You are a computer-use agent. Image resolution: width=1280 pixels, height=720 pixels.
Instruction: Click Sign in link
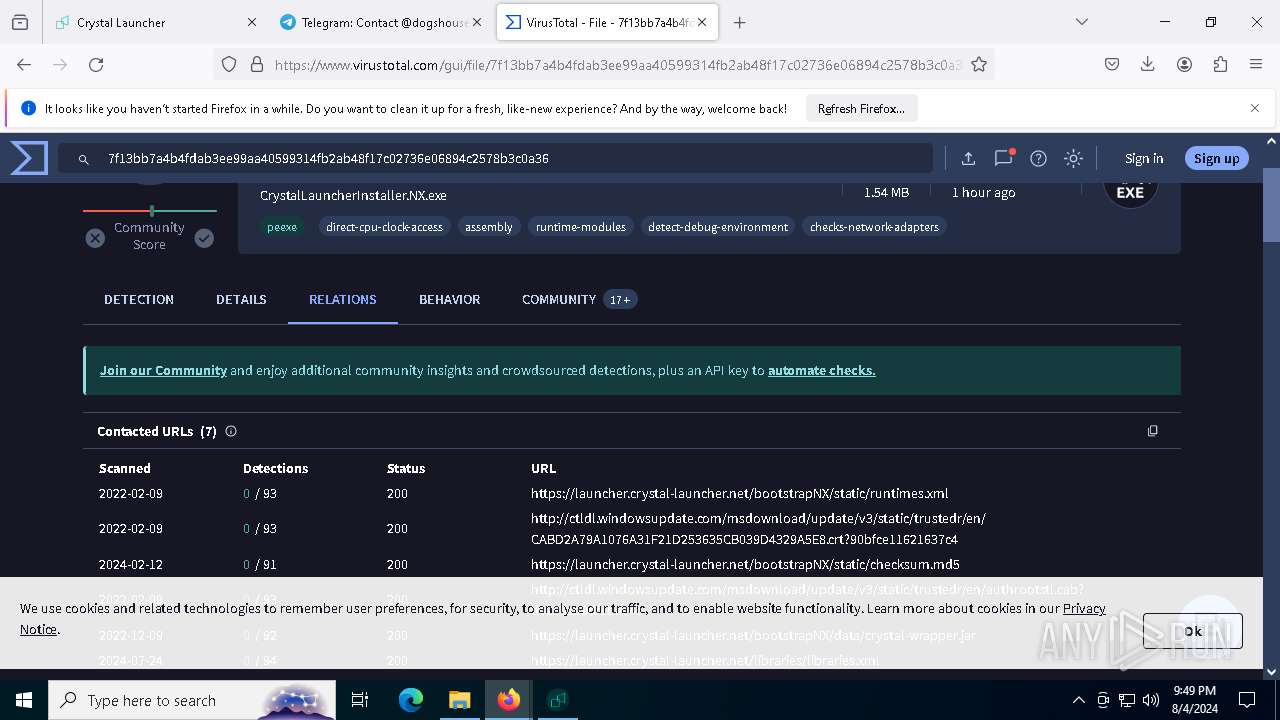tap(1144, 158)
